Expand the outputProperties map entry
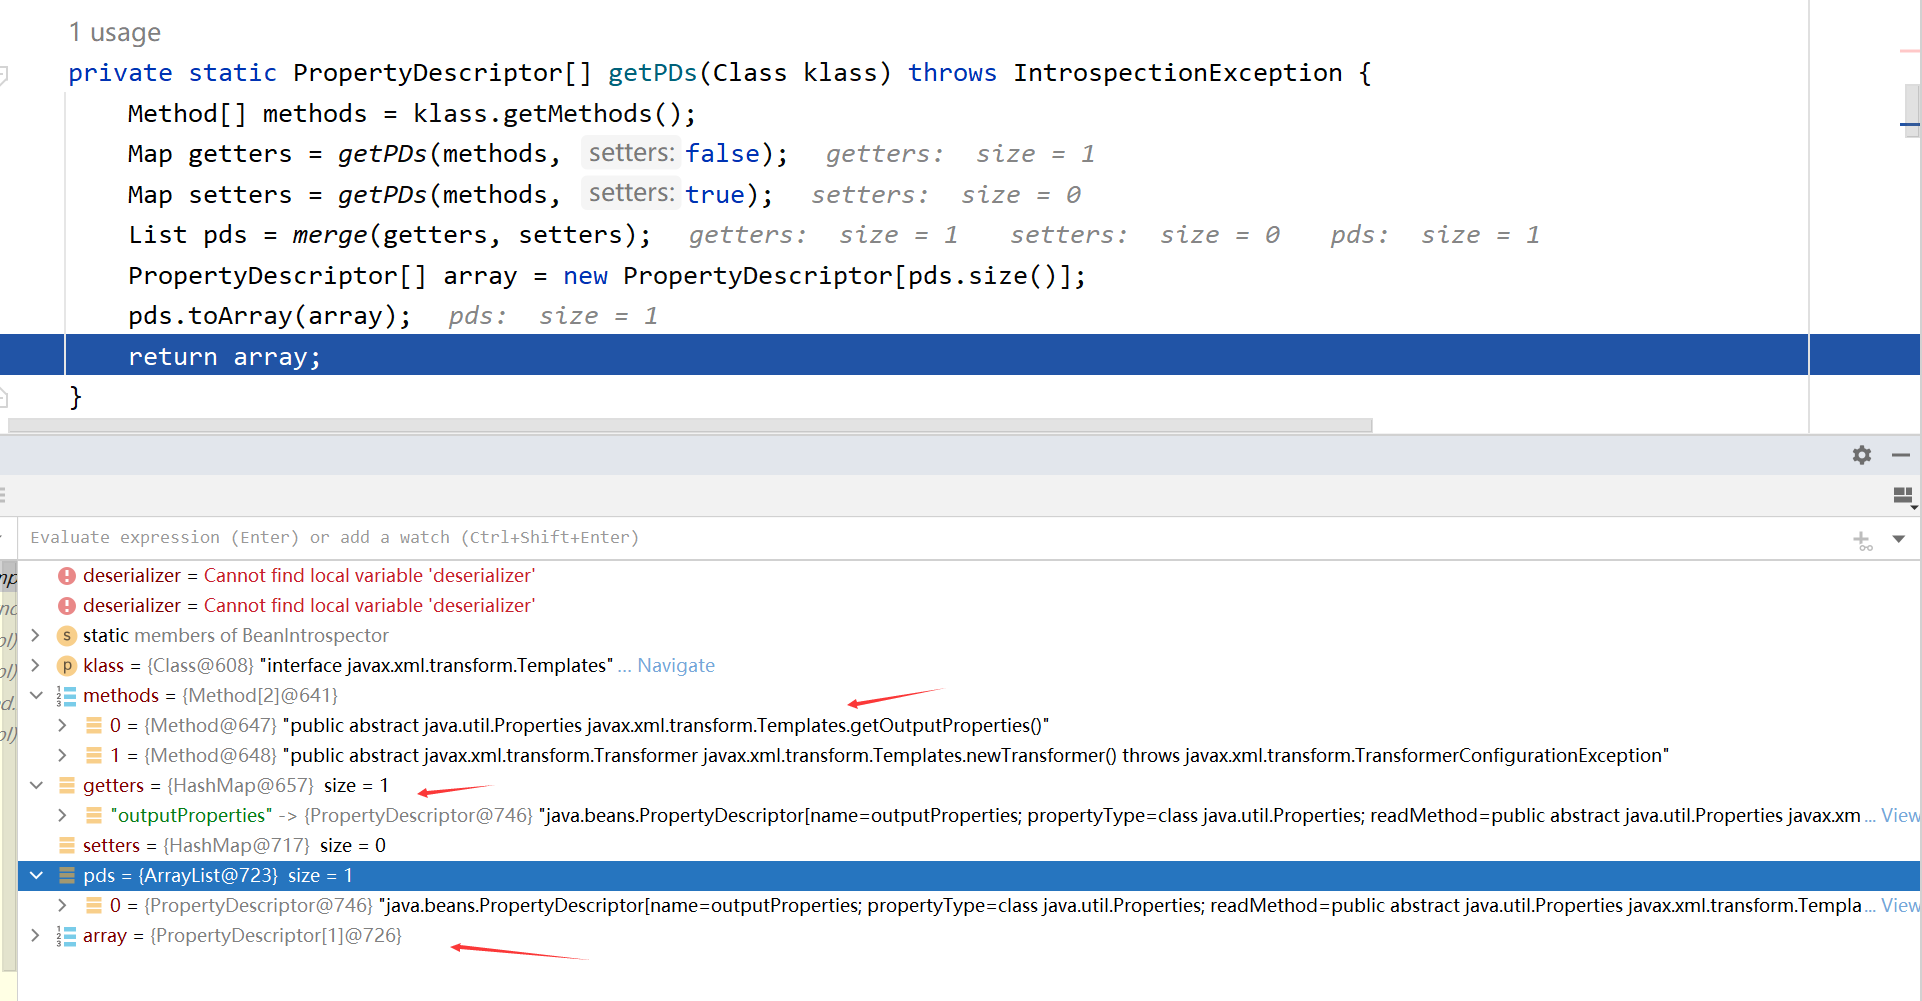 point(62,815)
